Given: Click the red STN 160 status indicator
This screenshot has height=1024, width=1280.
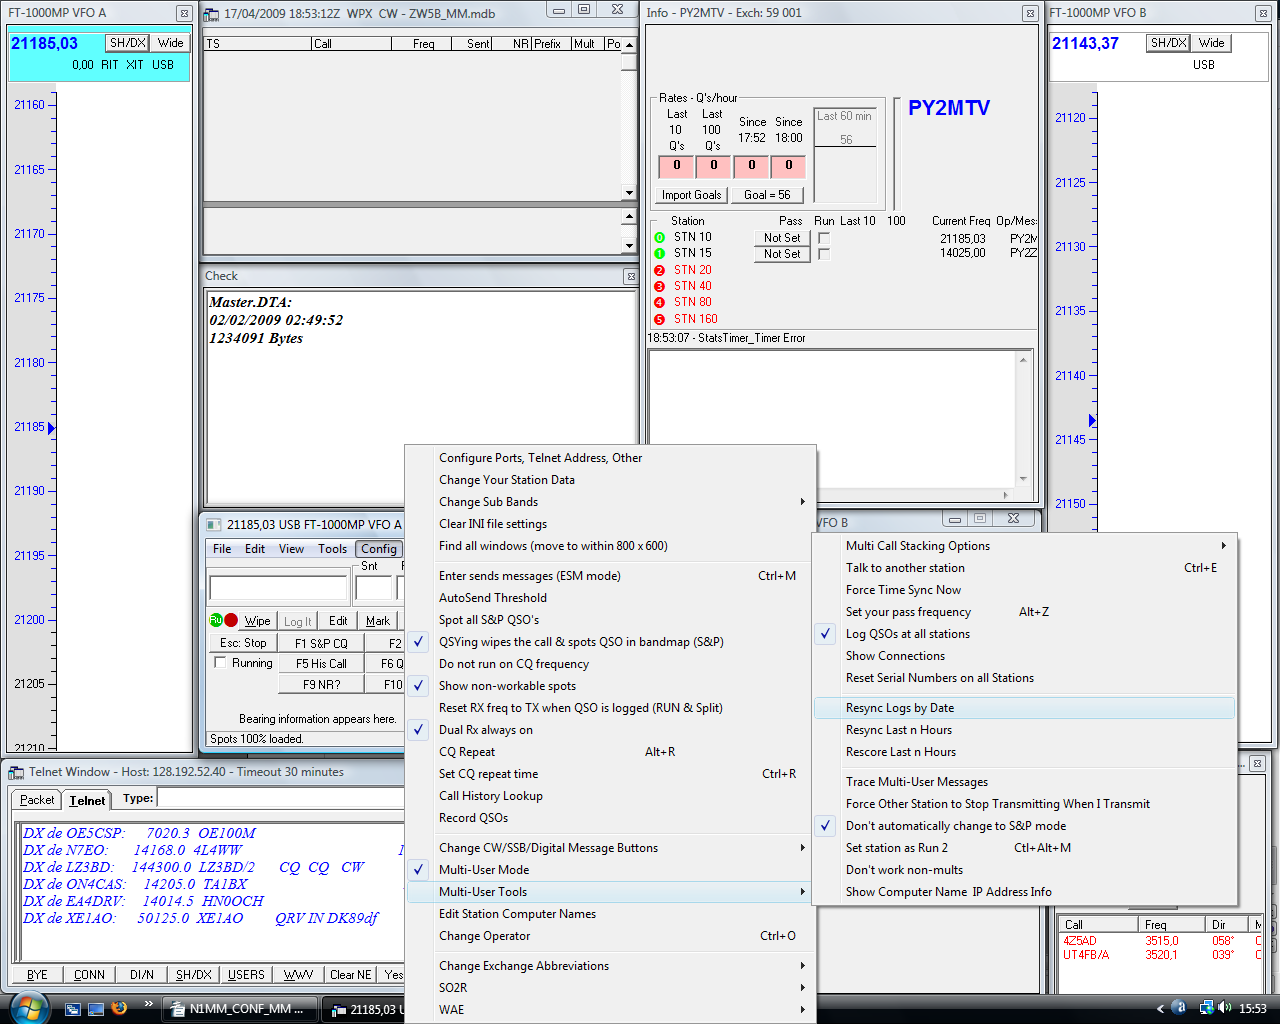Looking at the screenshot, I should pos(659,319).
